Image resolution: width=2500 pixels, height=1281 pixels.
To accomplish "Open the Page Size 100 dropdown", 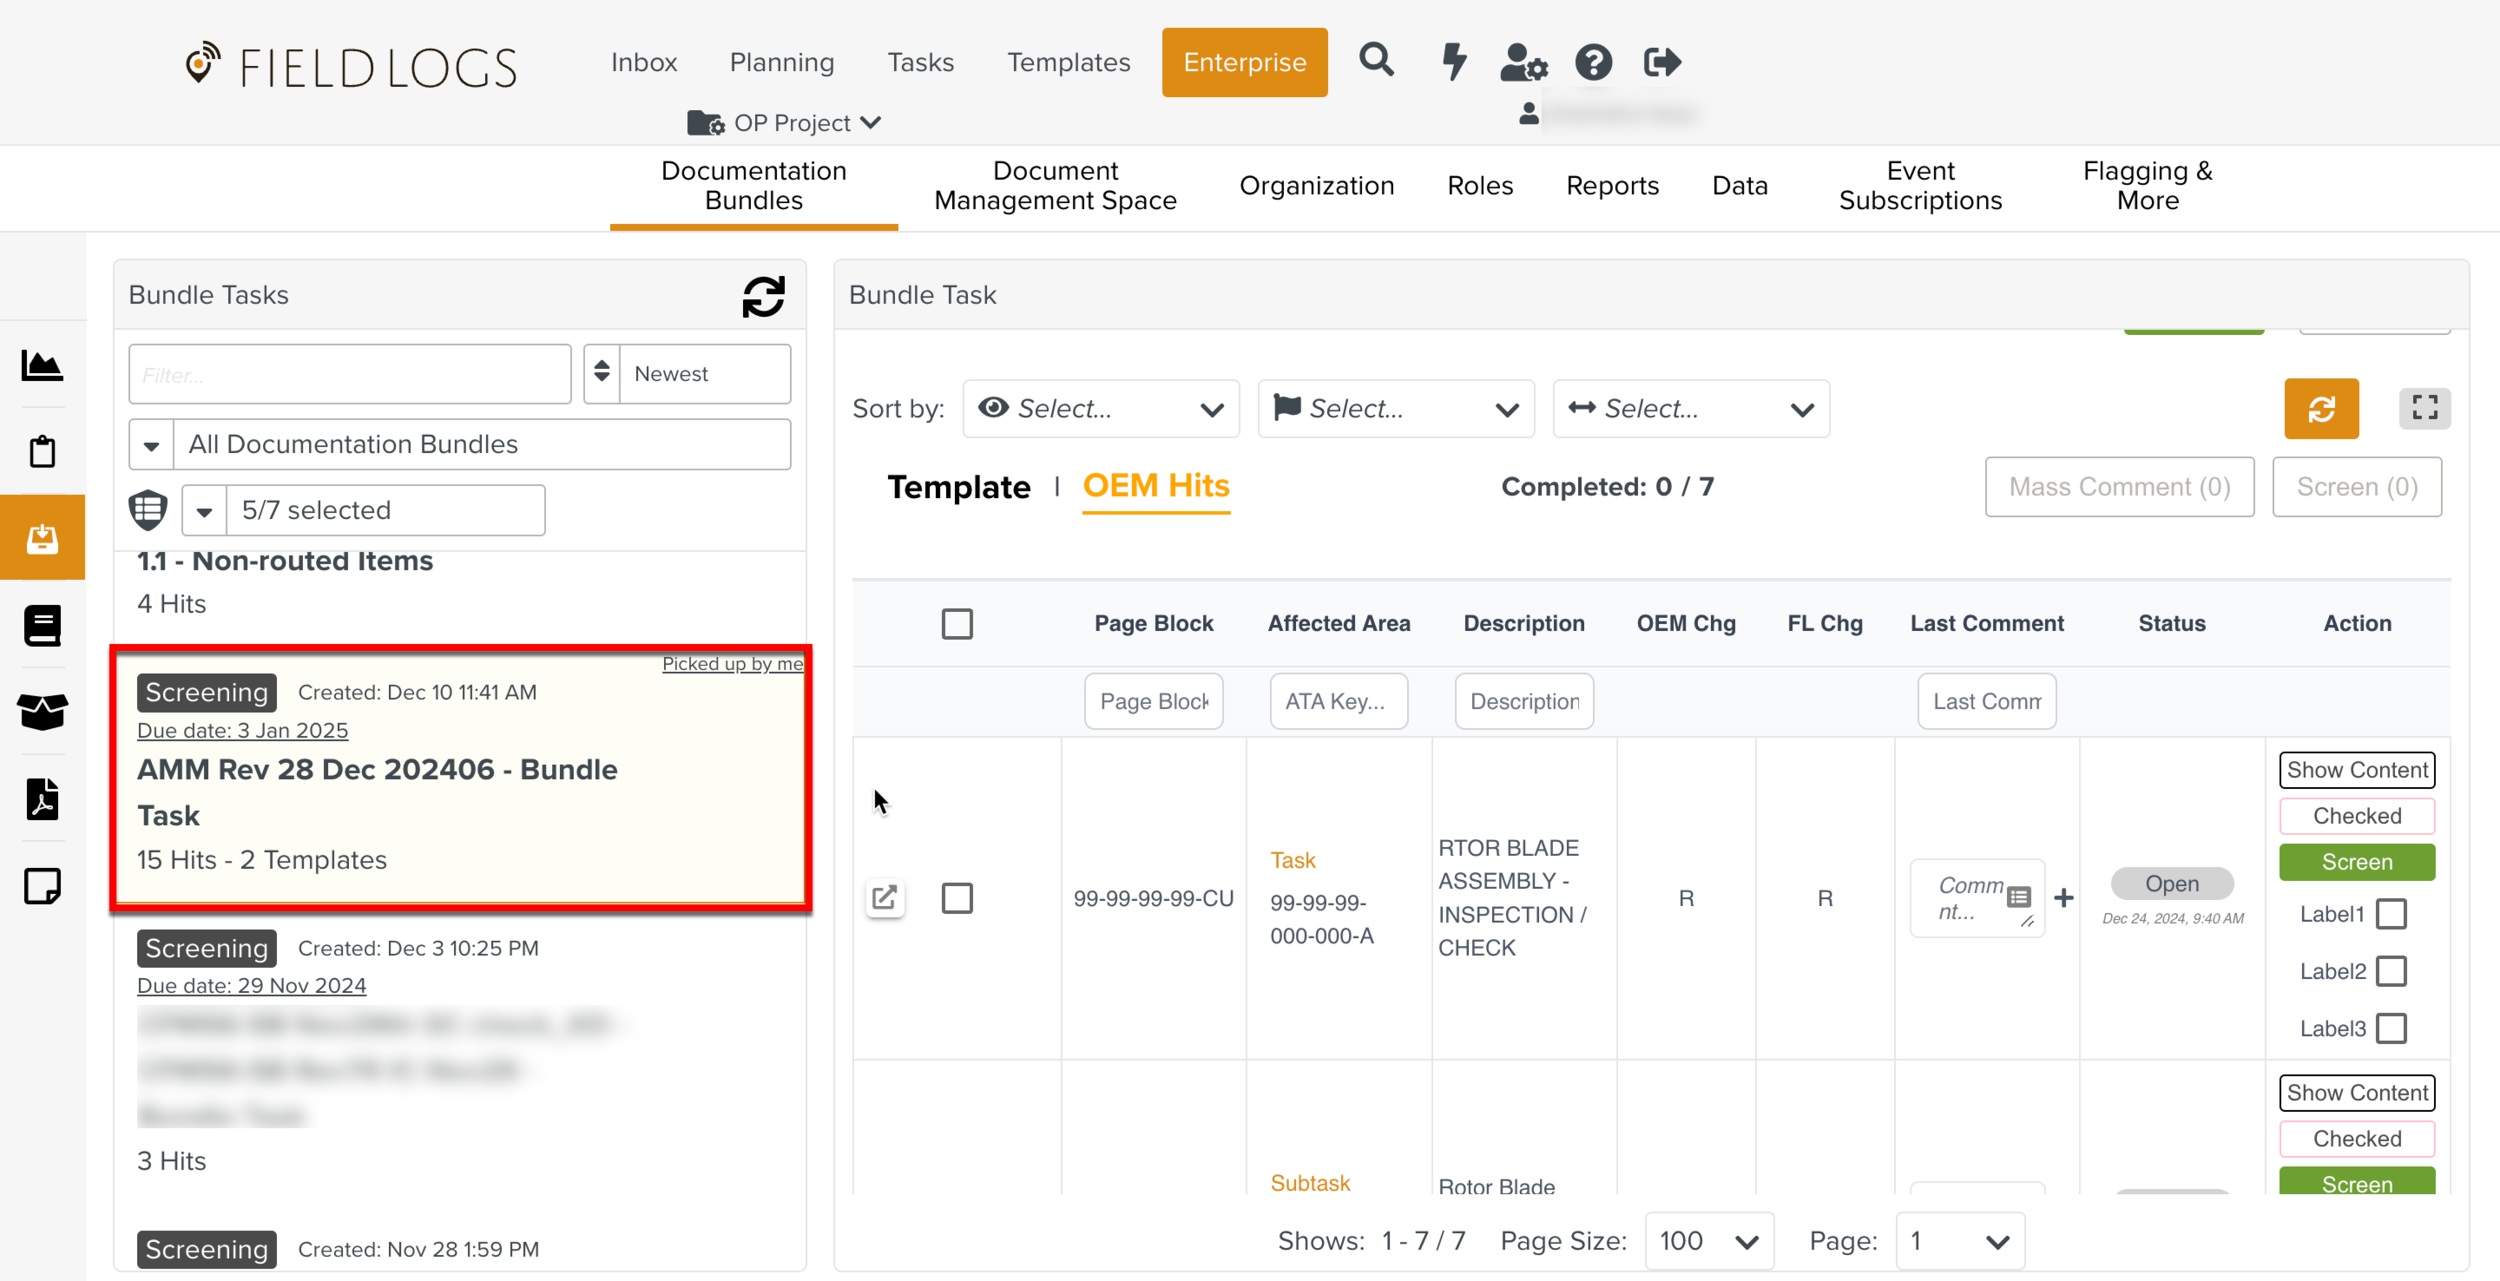I will point(1709,1241).
